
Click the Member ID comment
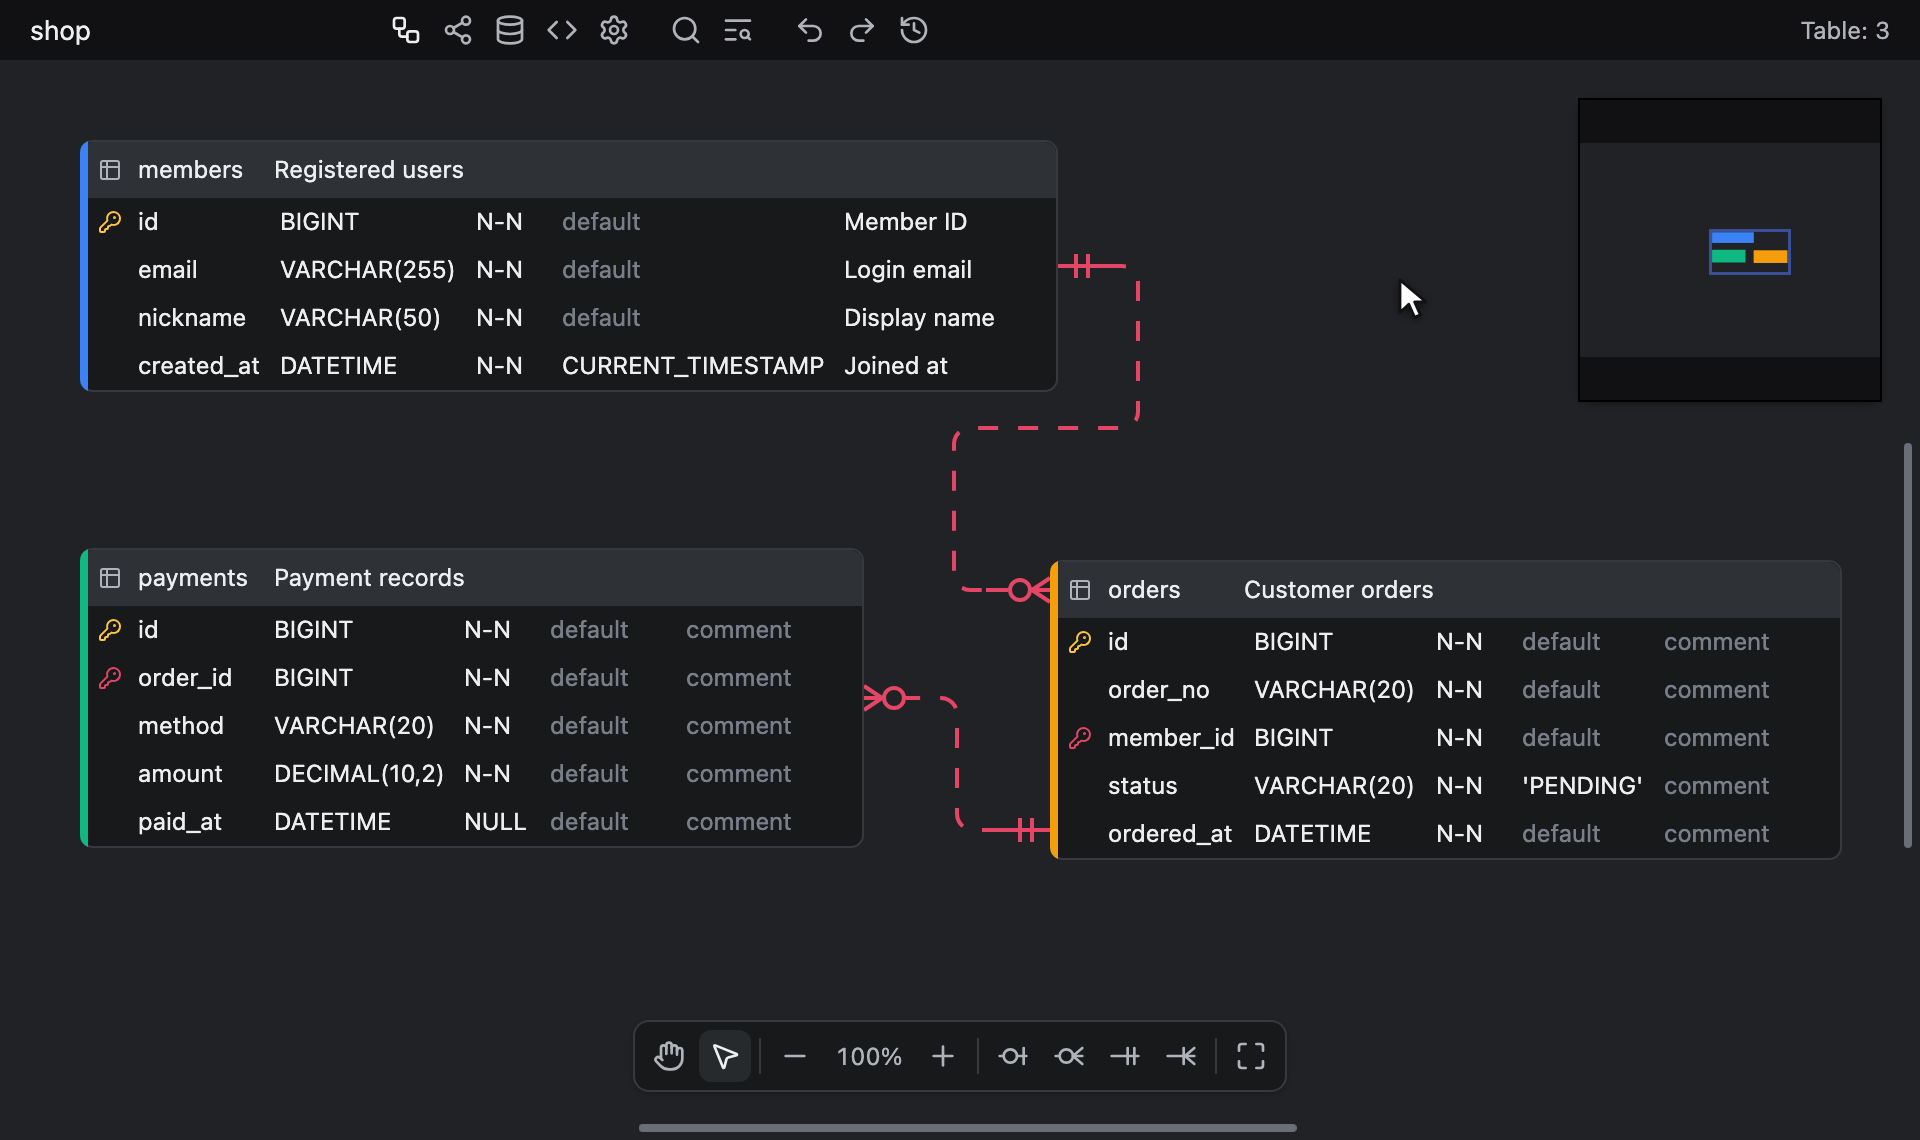tap(905, 222)
